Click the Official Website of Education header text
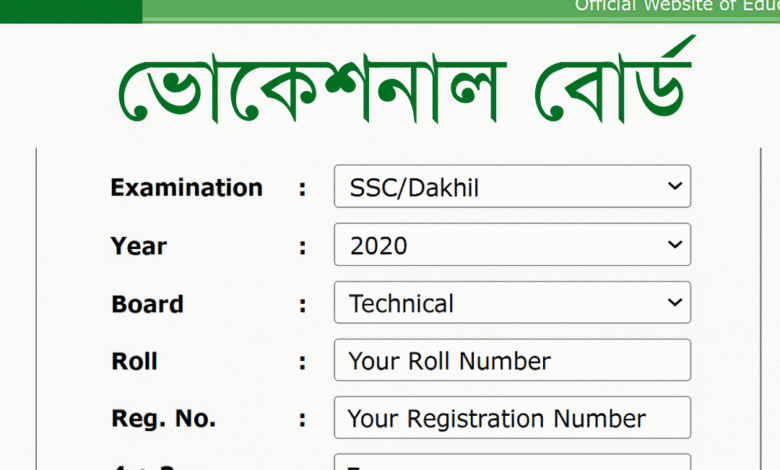 click(x=677, y=6)
